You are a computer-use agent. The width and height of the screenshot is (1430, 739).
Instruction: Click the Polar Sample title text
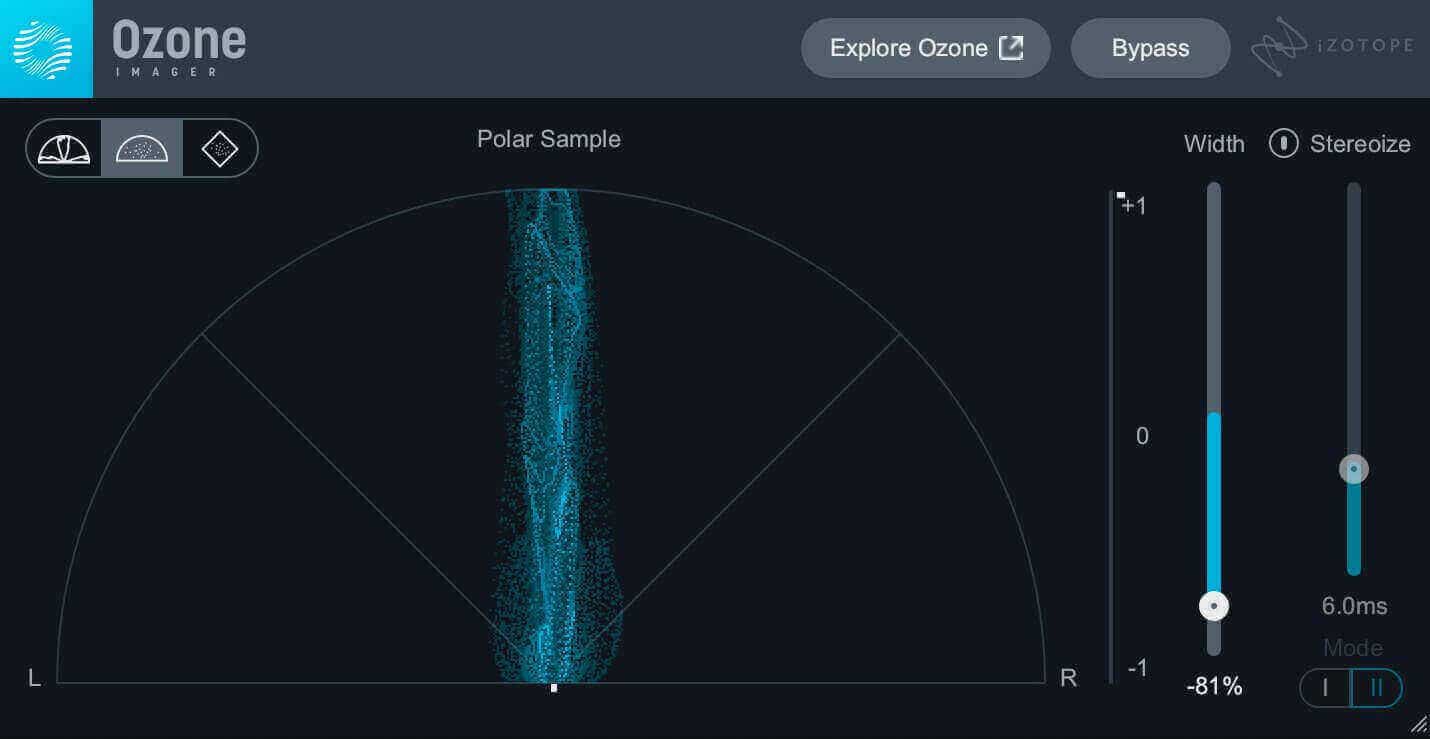(x=549, y=139)
